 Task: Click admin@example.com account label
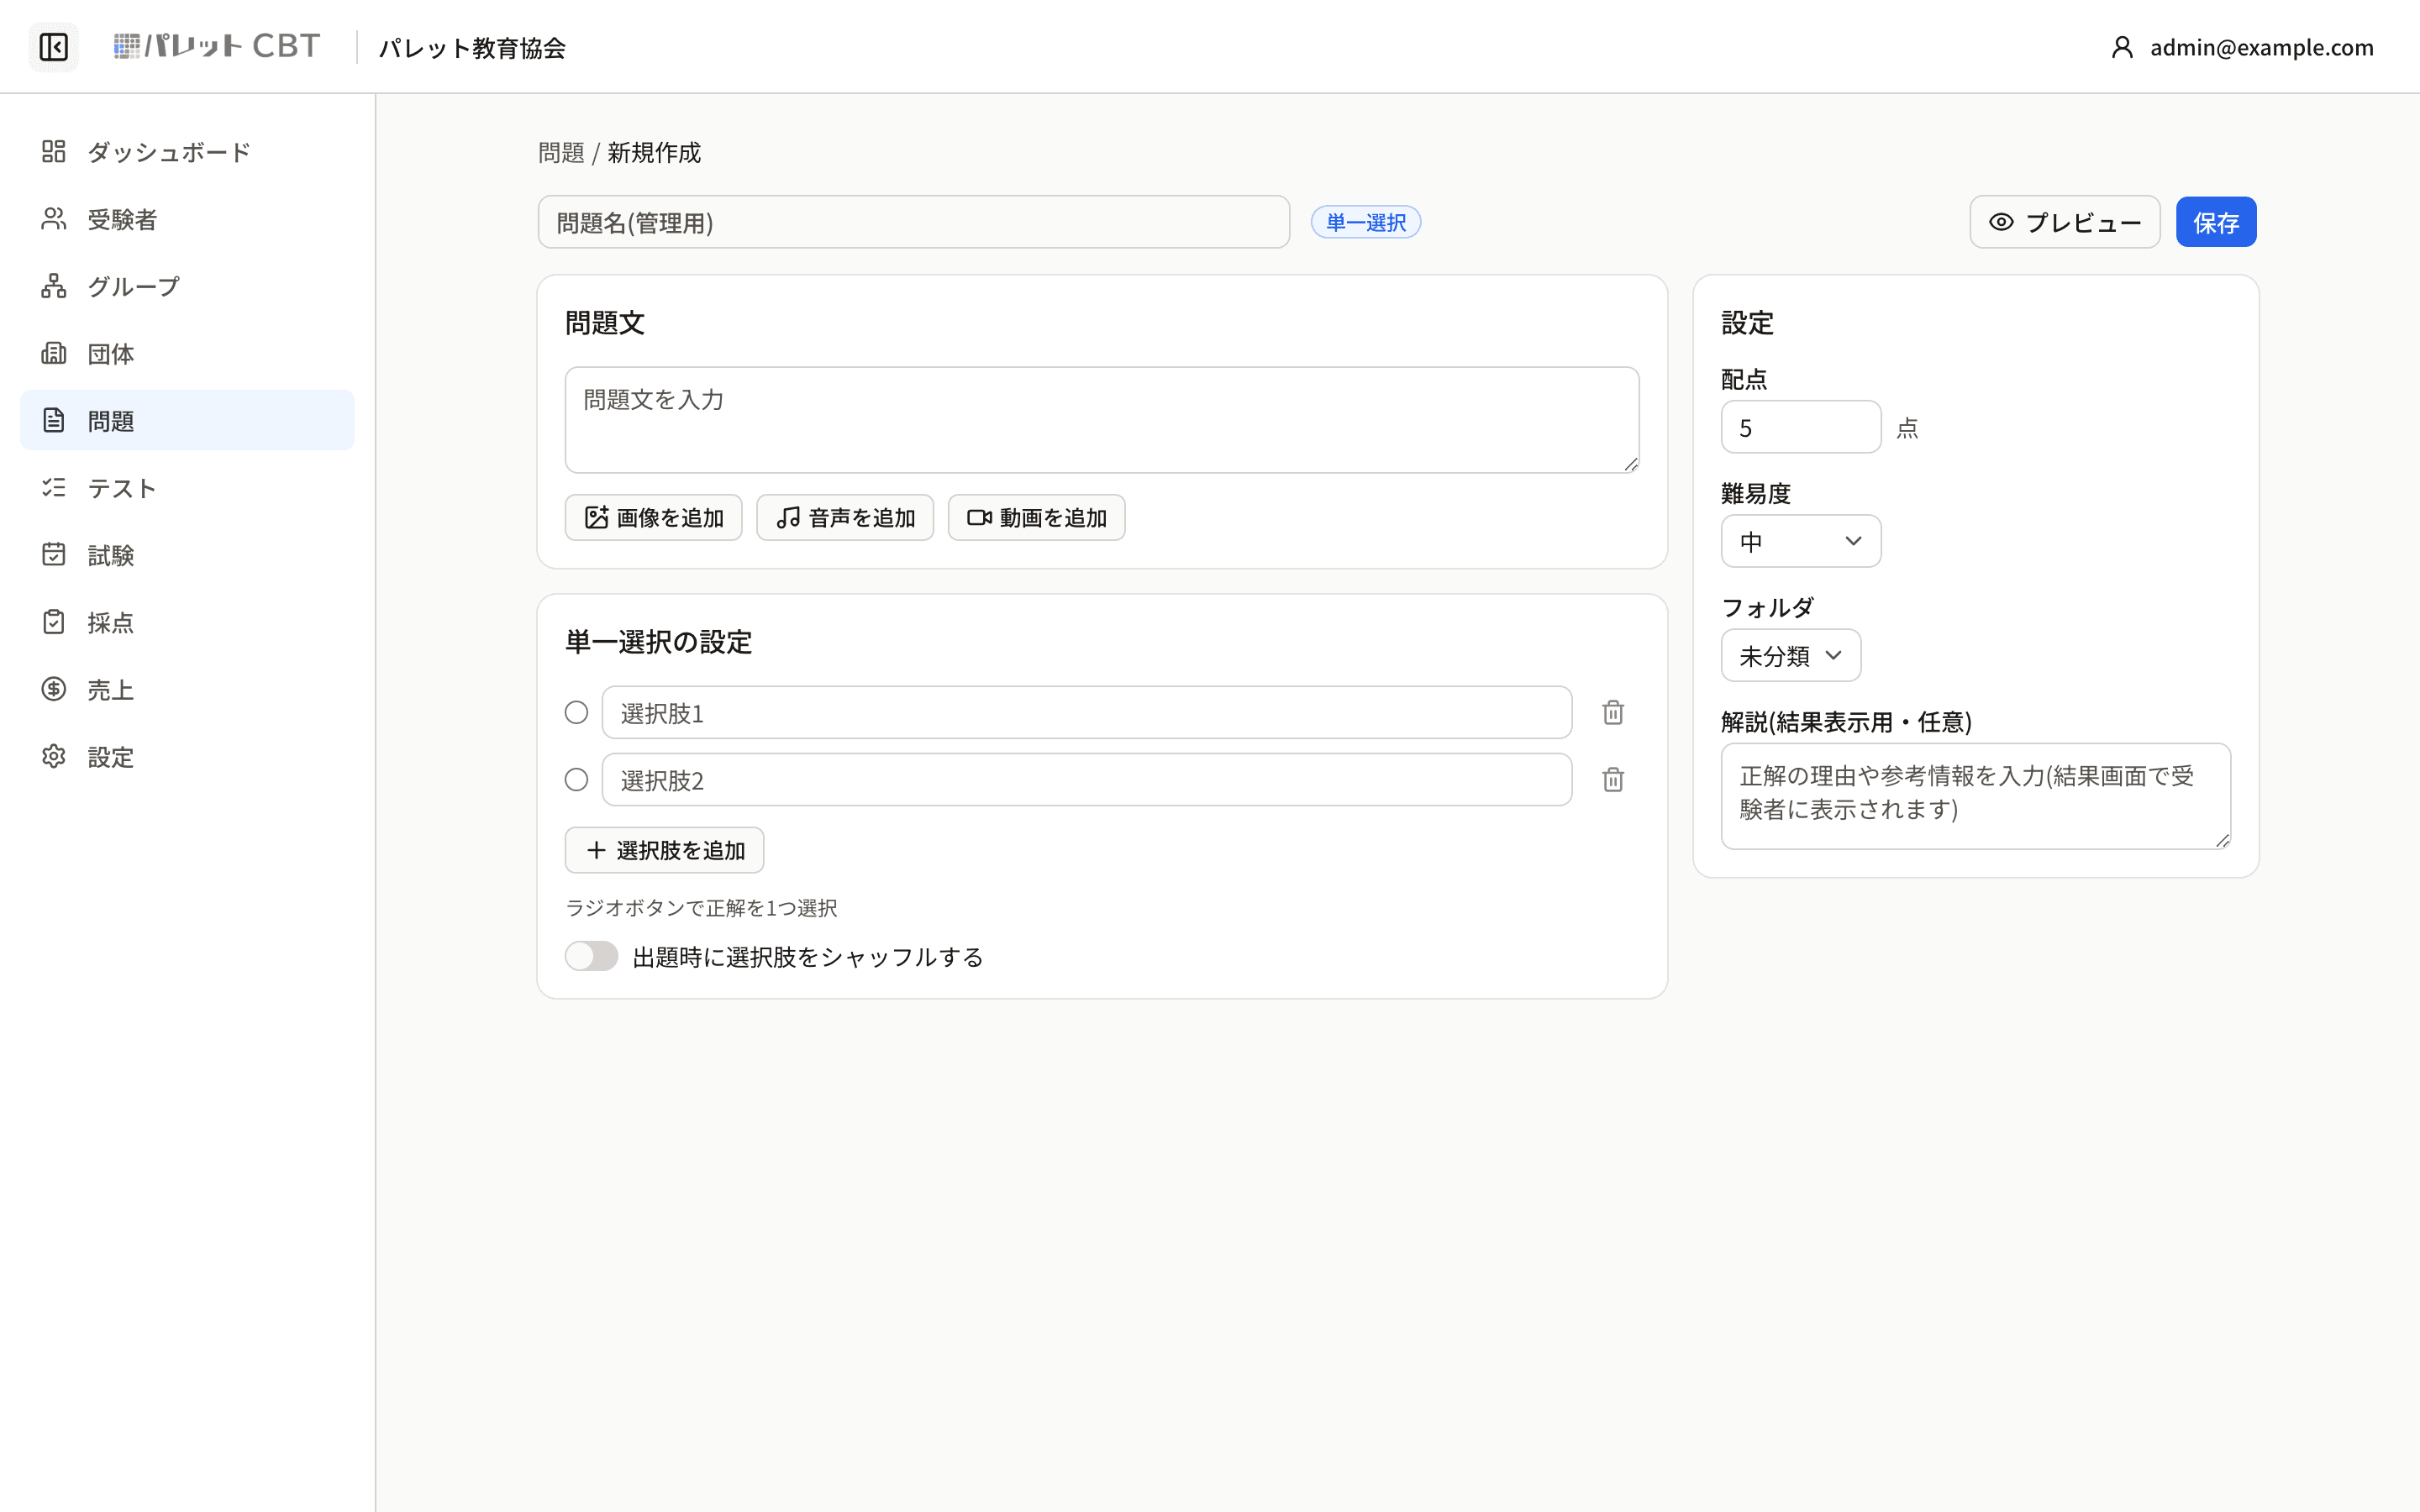coord(2261,47)
